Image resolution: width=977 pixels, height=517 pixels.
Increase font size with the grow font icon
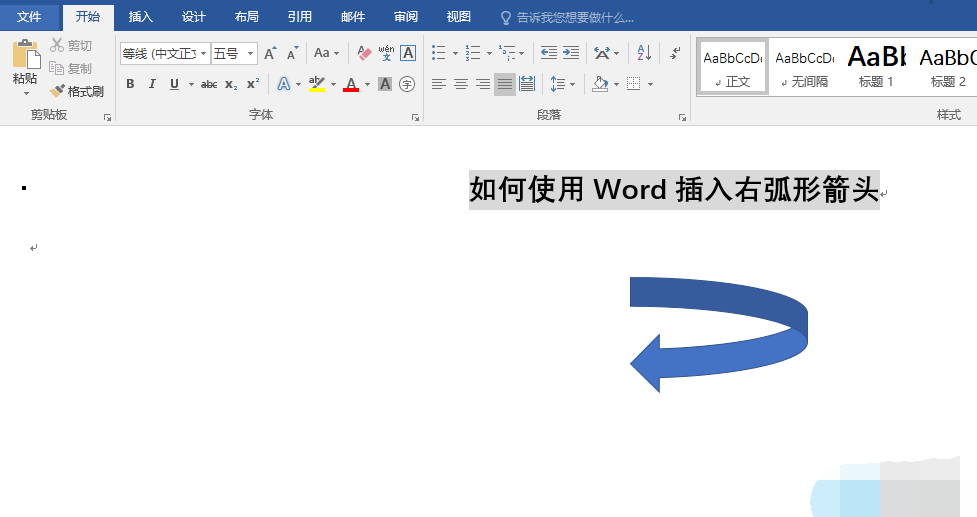click(270, 53)
